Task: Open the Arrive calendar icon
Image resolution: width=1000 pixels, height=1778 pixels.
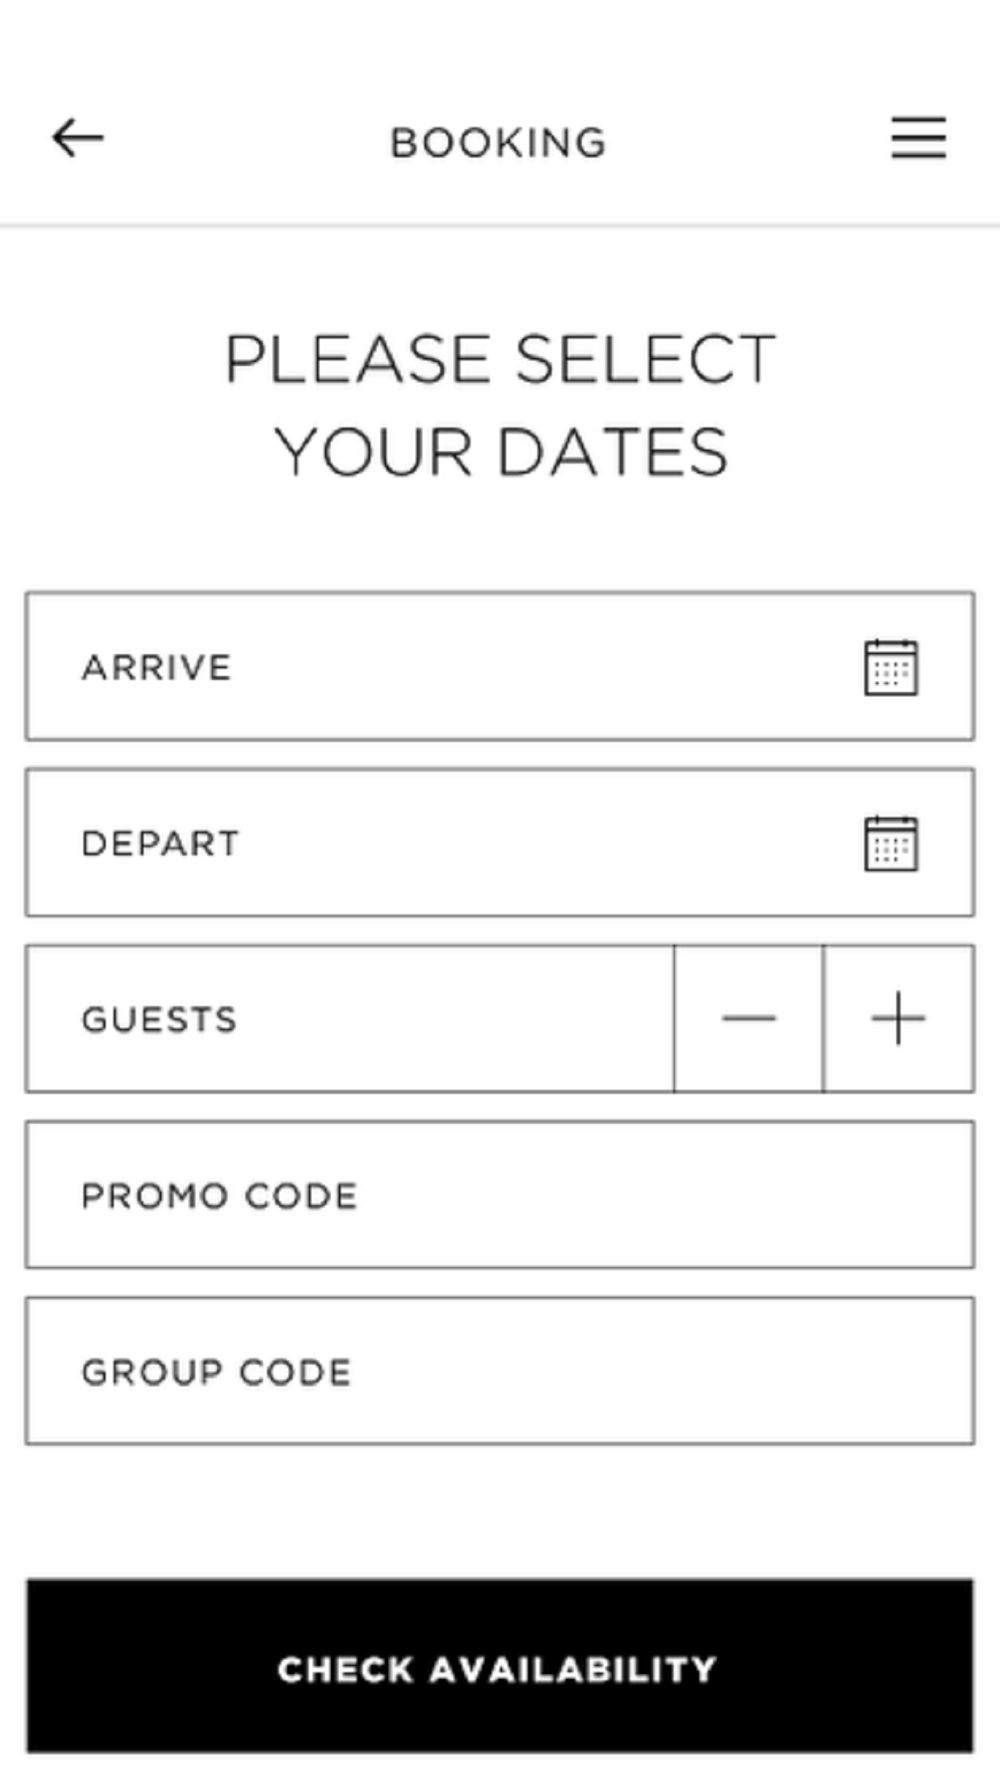Action: tap(890, 667)
